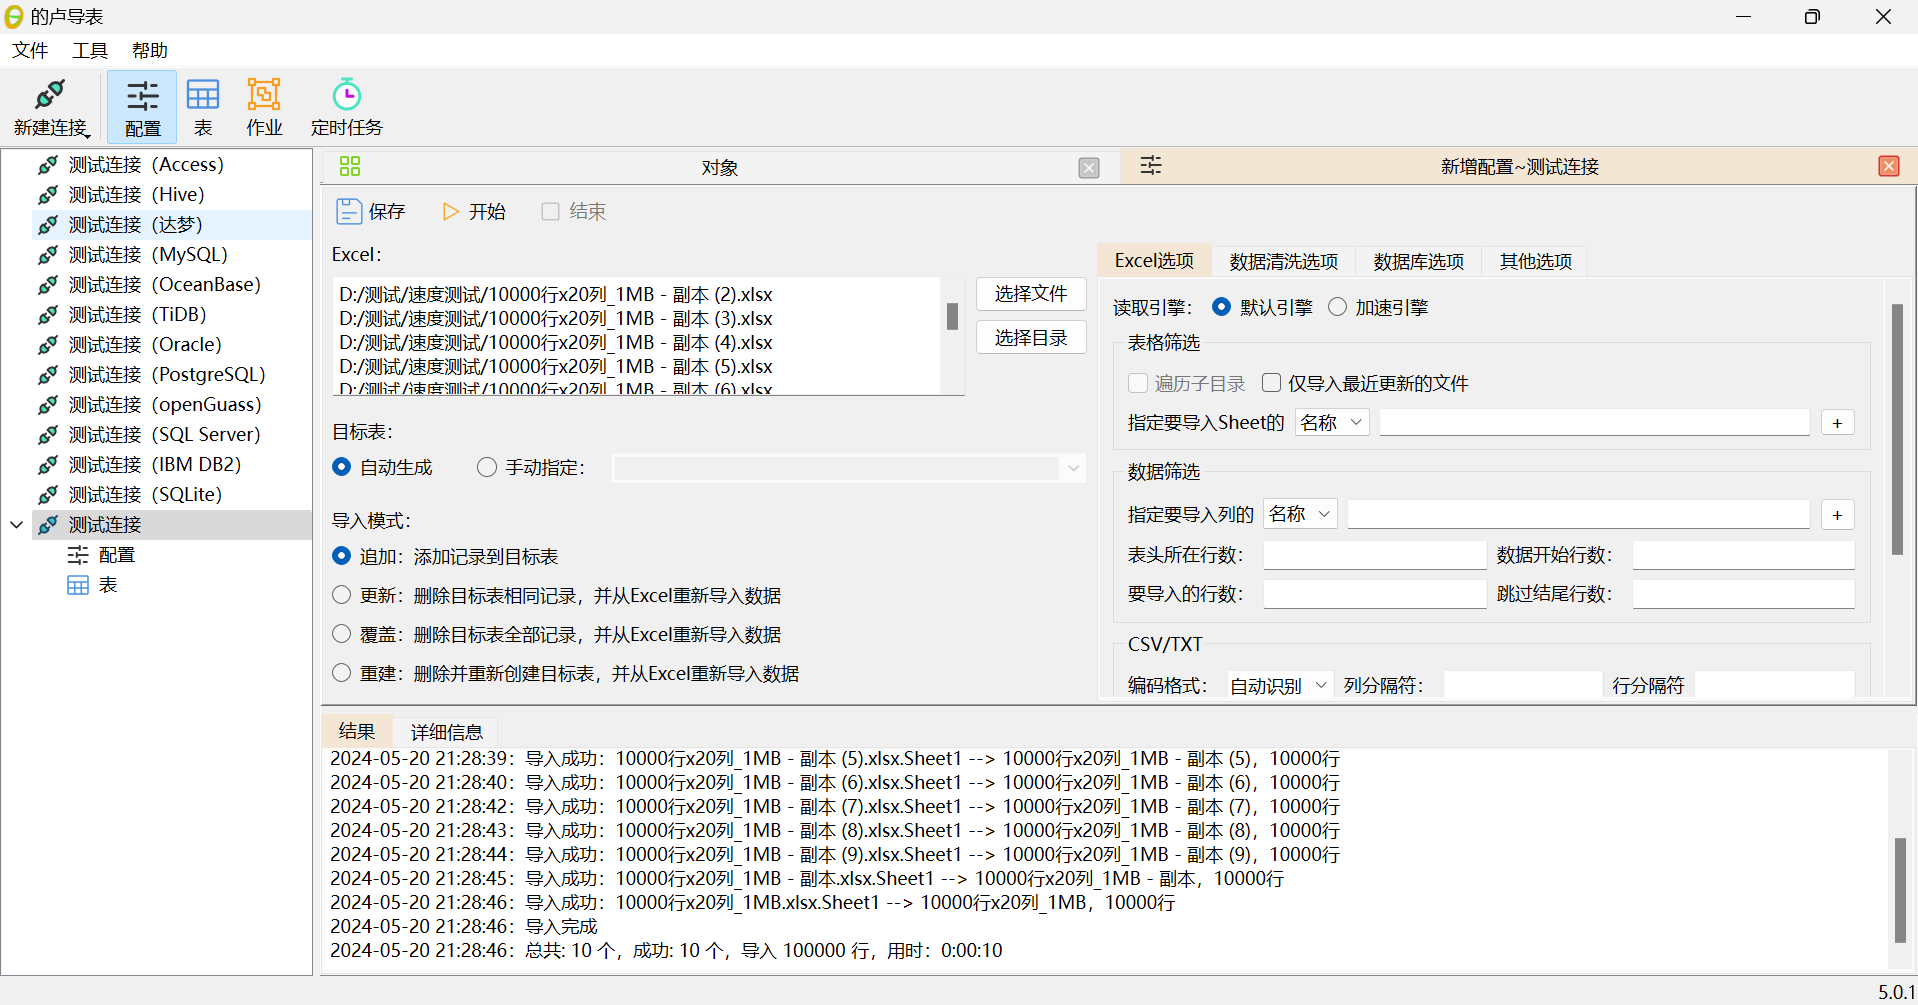
Task: Click the 表头所在行数 input field
Action: [x=1374, y=555]
